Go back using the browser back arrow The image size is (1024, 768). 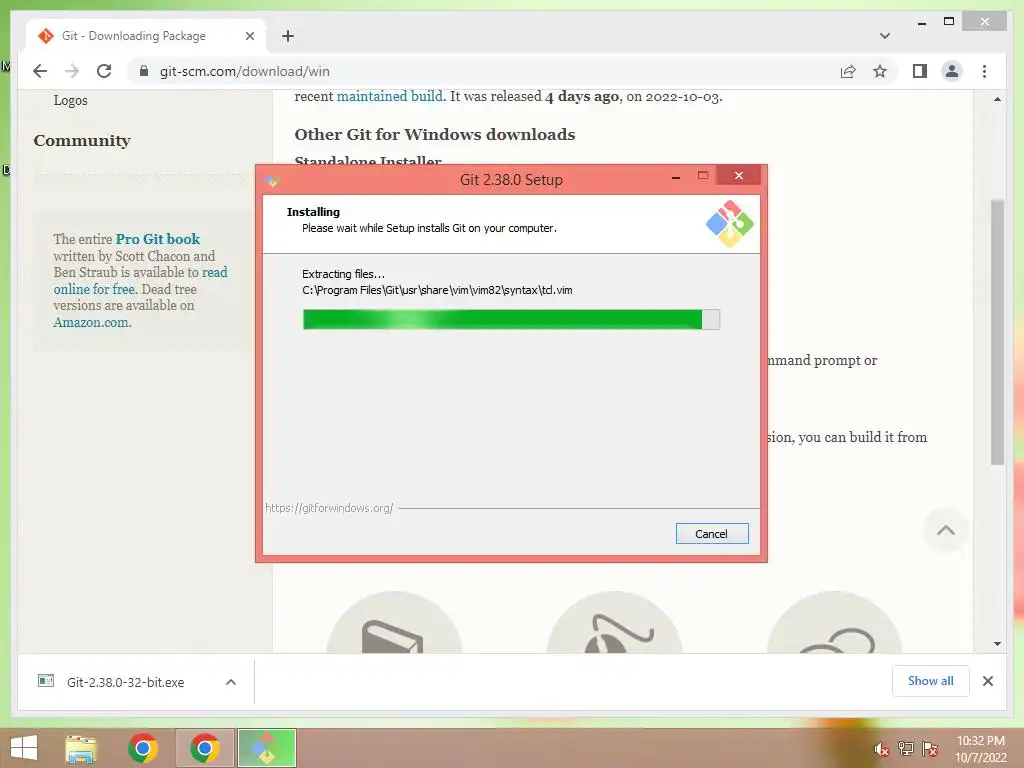coord(40,71)
